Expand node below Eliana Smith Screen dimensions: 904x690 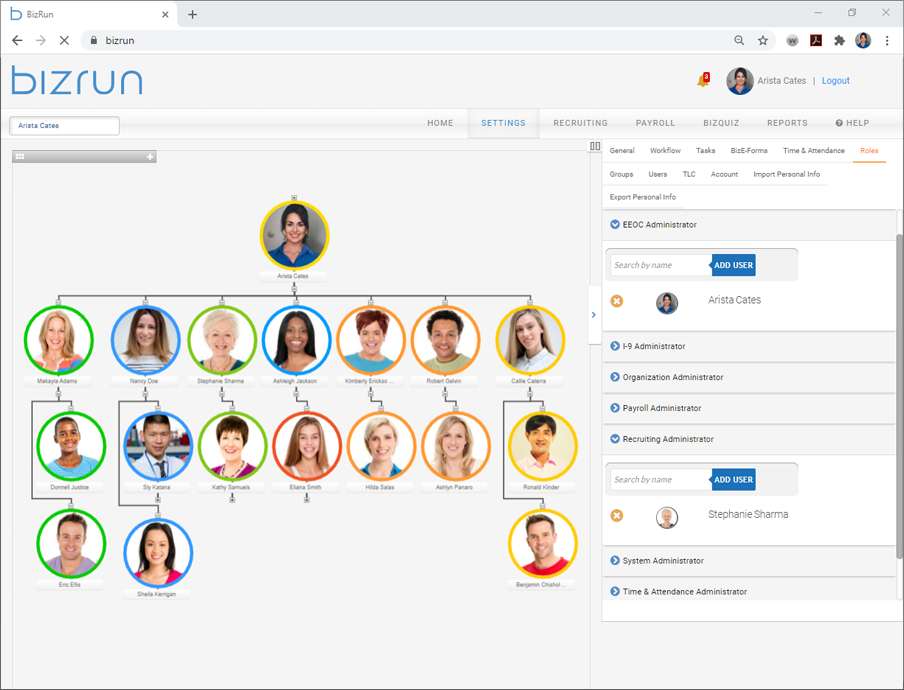point(307,499)
